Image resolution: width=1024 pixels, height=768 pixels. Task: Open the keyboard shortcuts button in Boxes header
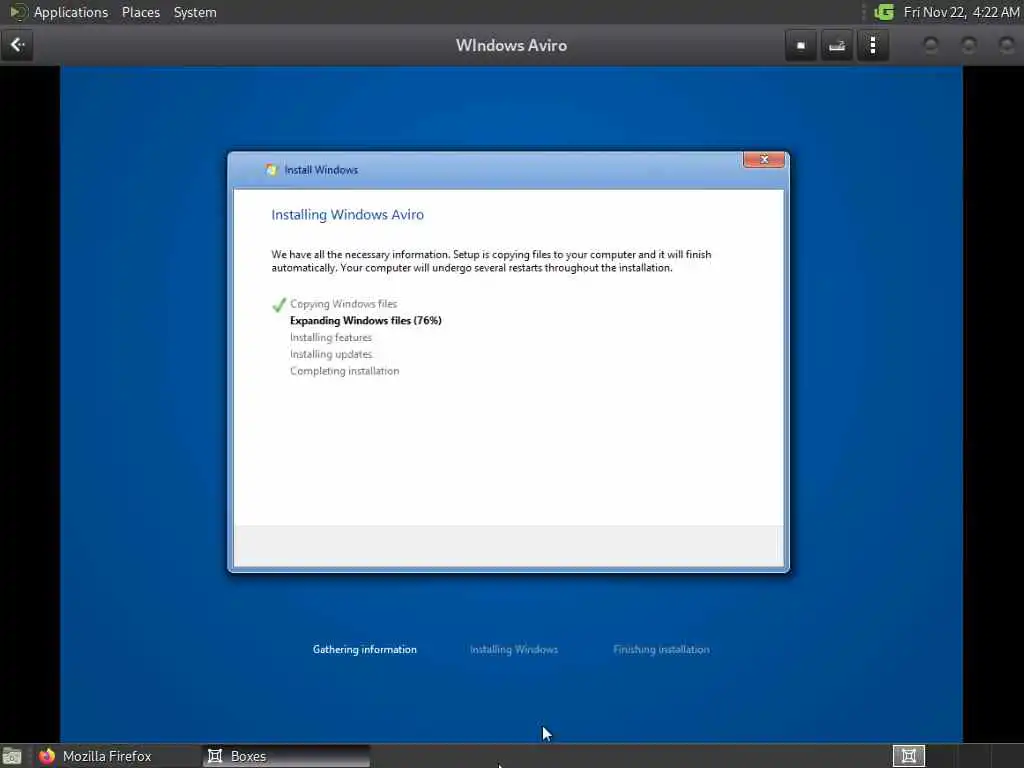(837, 46)
